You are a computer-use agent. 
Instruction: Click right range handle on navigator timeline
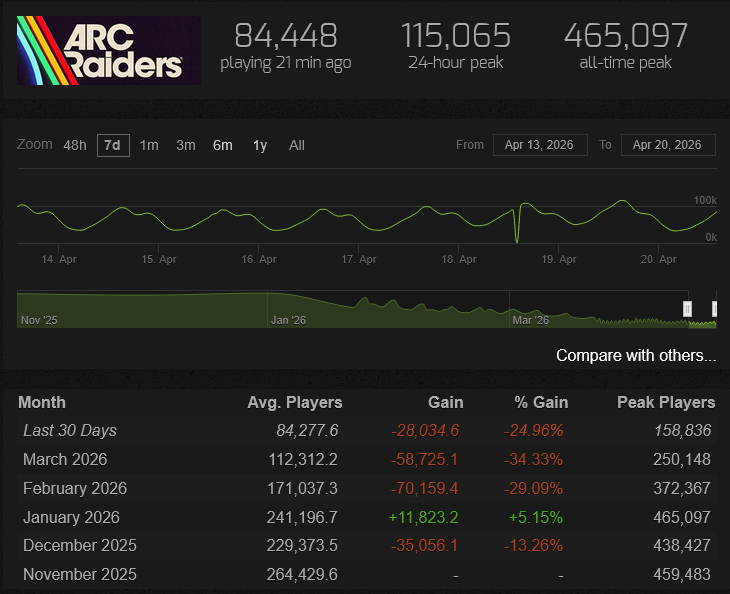point(715,309)
